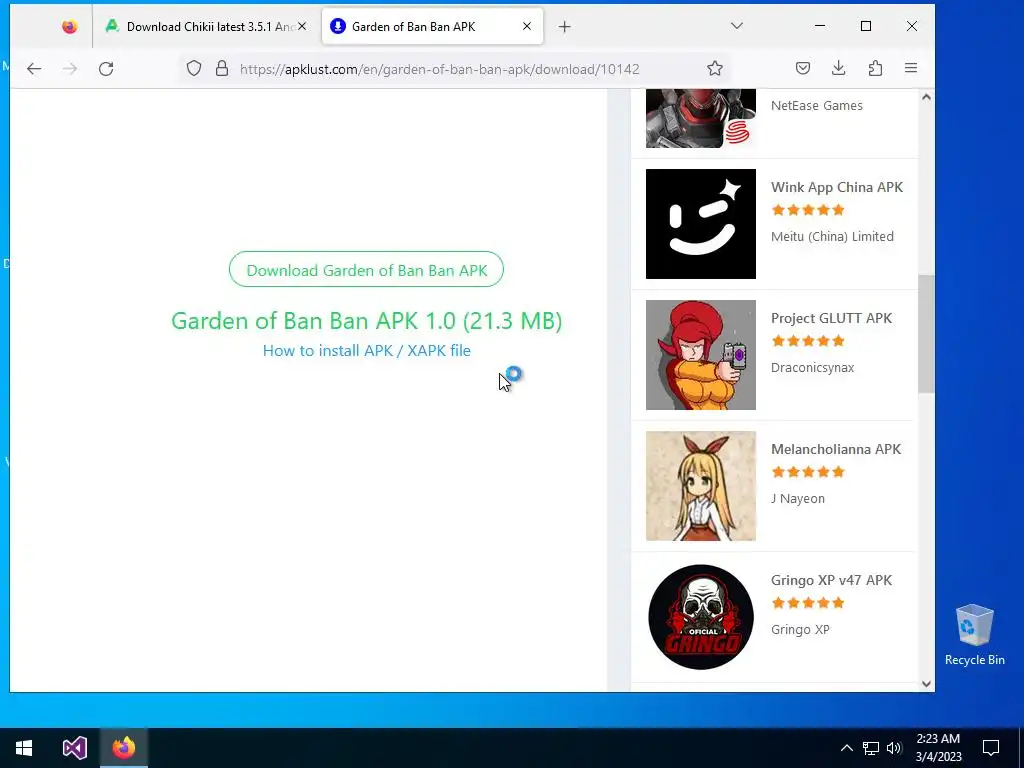This screenshot has width=1024, height=768.
Task: Open network status tray icon
Action: (x=871, y=748)
